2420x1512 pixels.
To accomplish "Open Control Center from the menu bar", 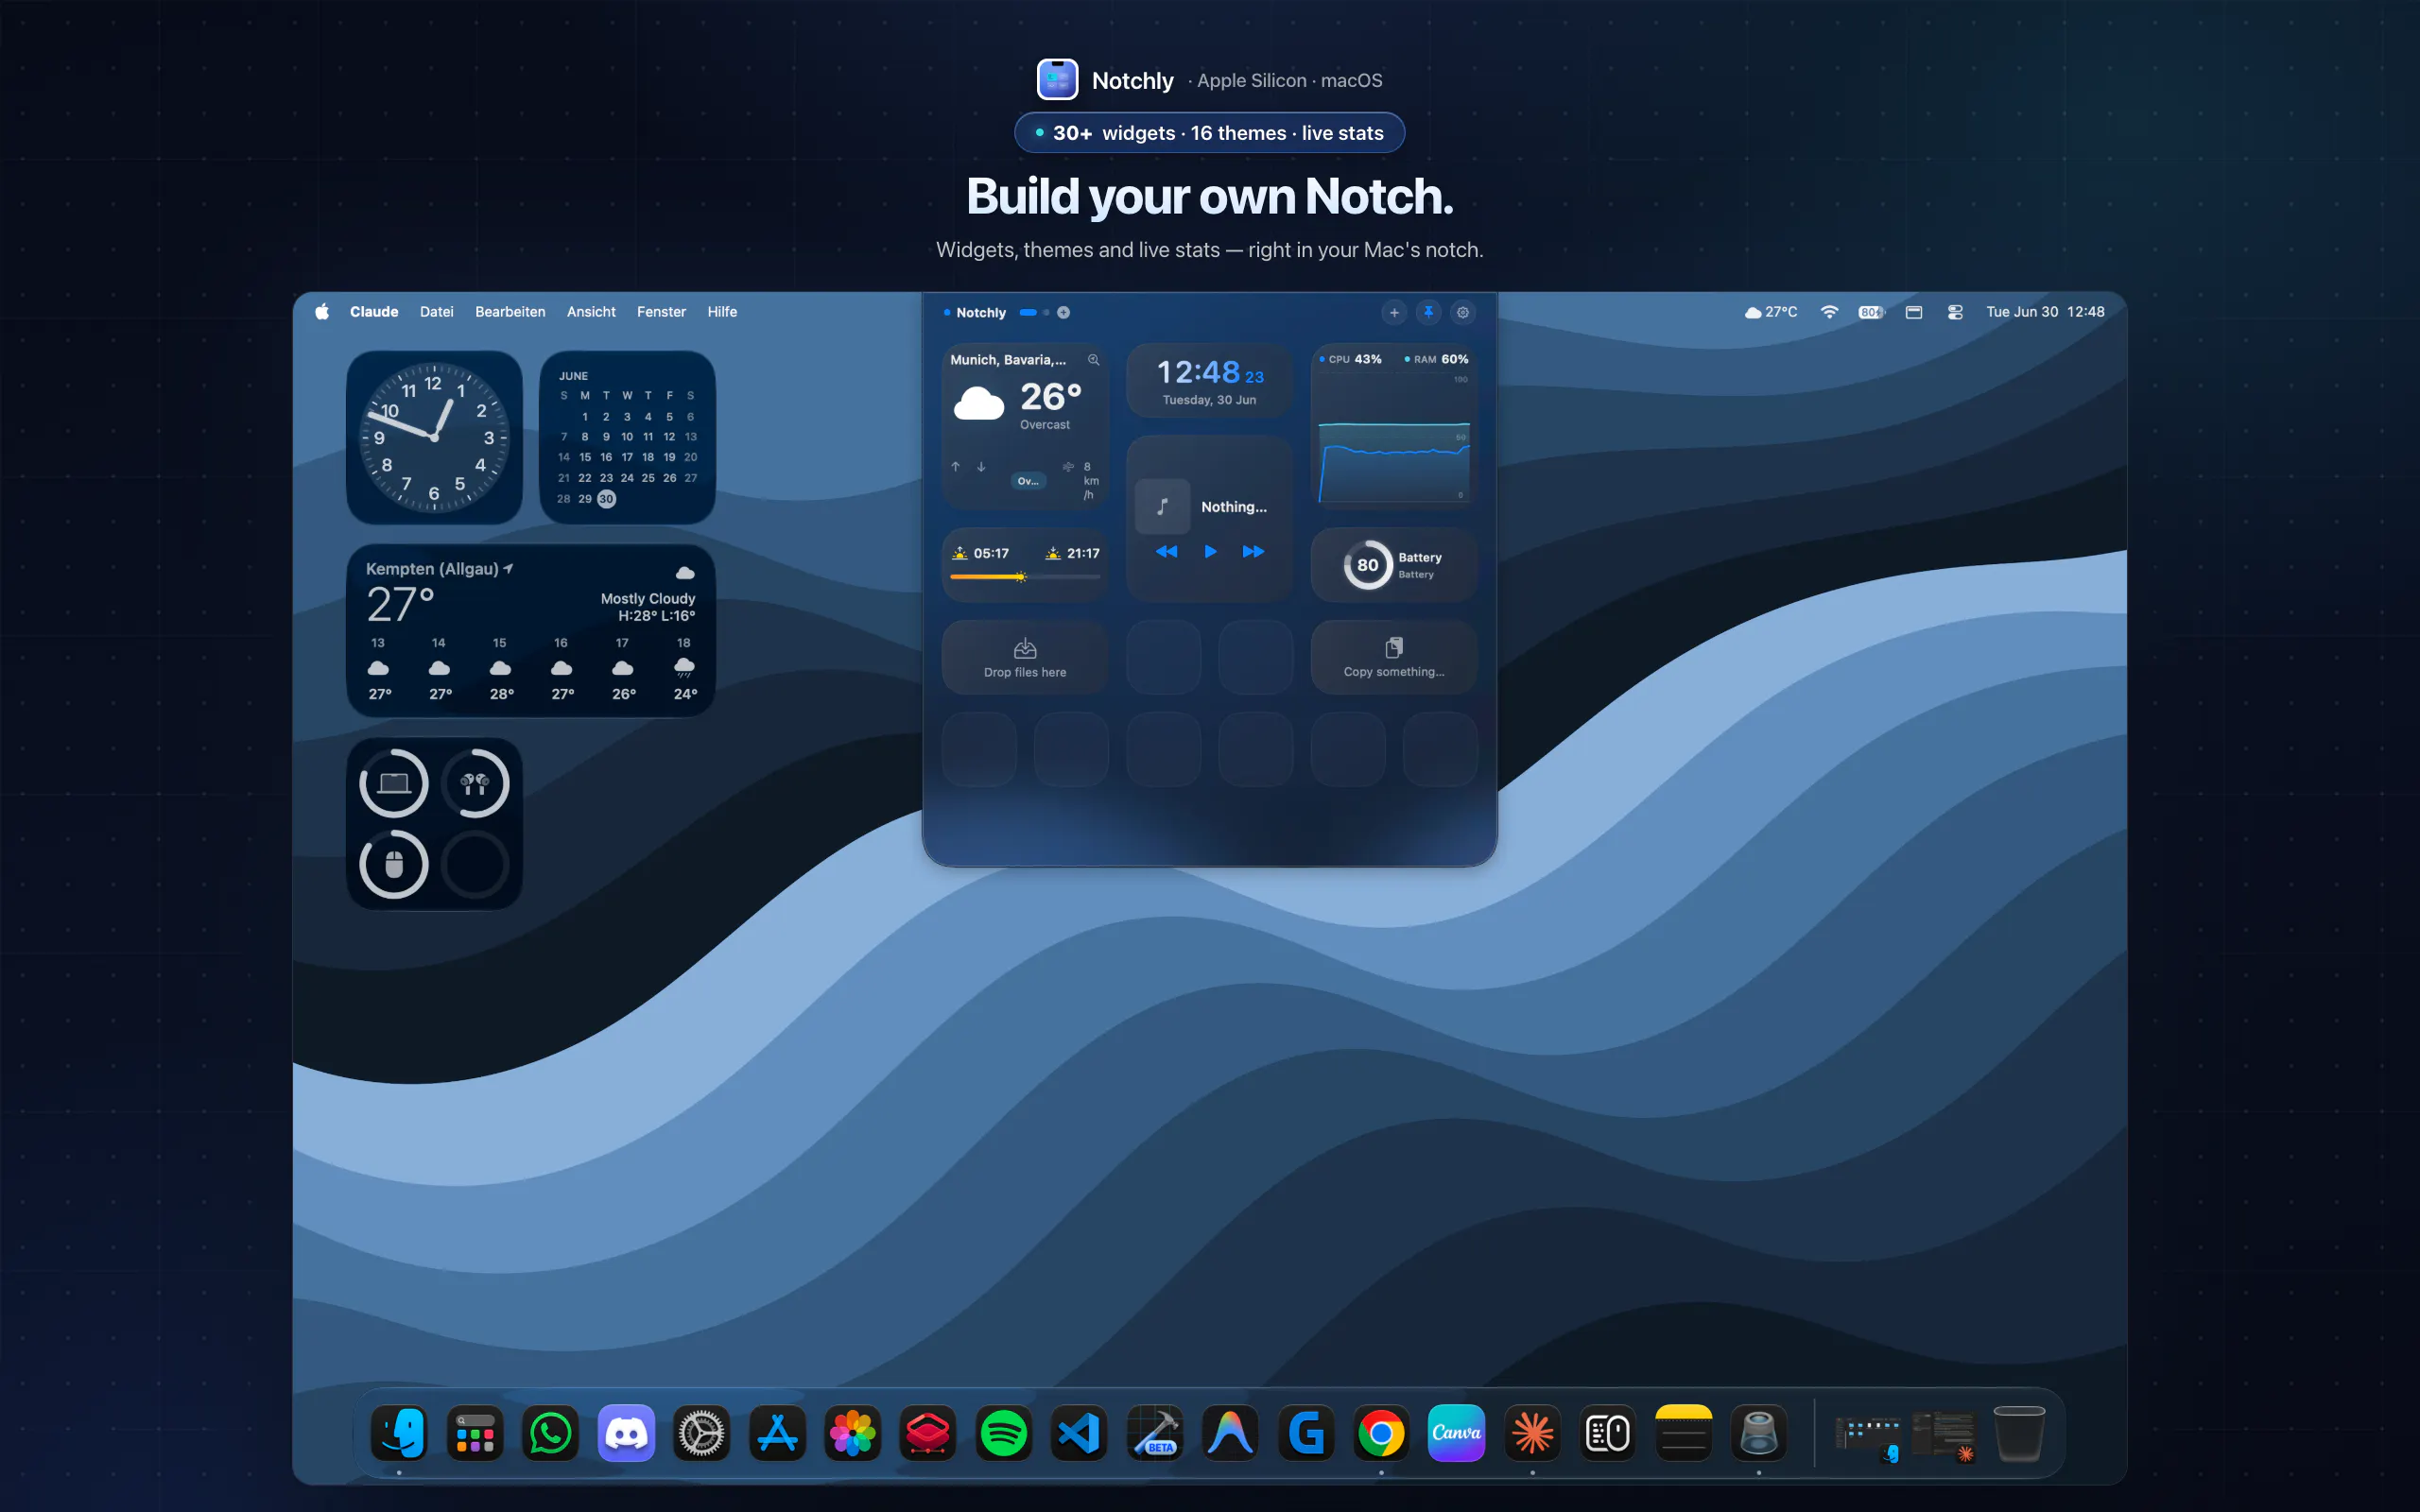I will 1955,312.
